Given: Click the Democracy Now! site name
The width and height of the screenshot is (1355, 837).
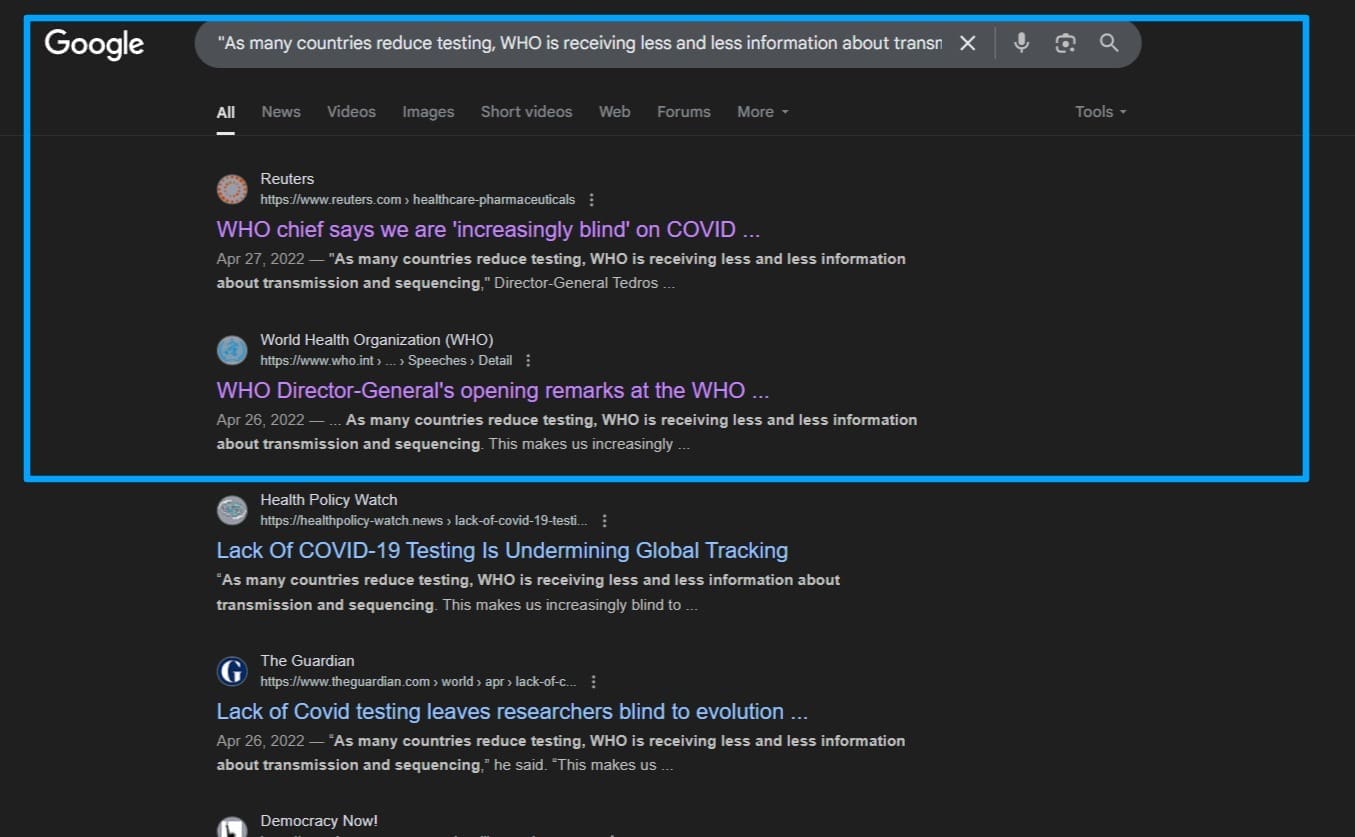Looking at the screenshot, I should (319, 821).
